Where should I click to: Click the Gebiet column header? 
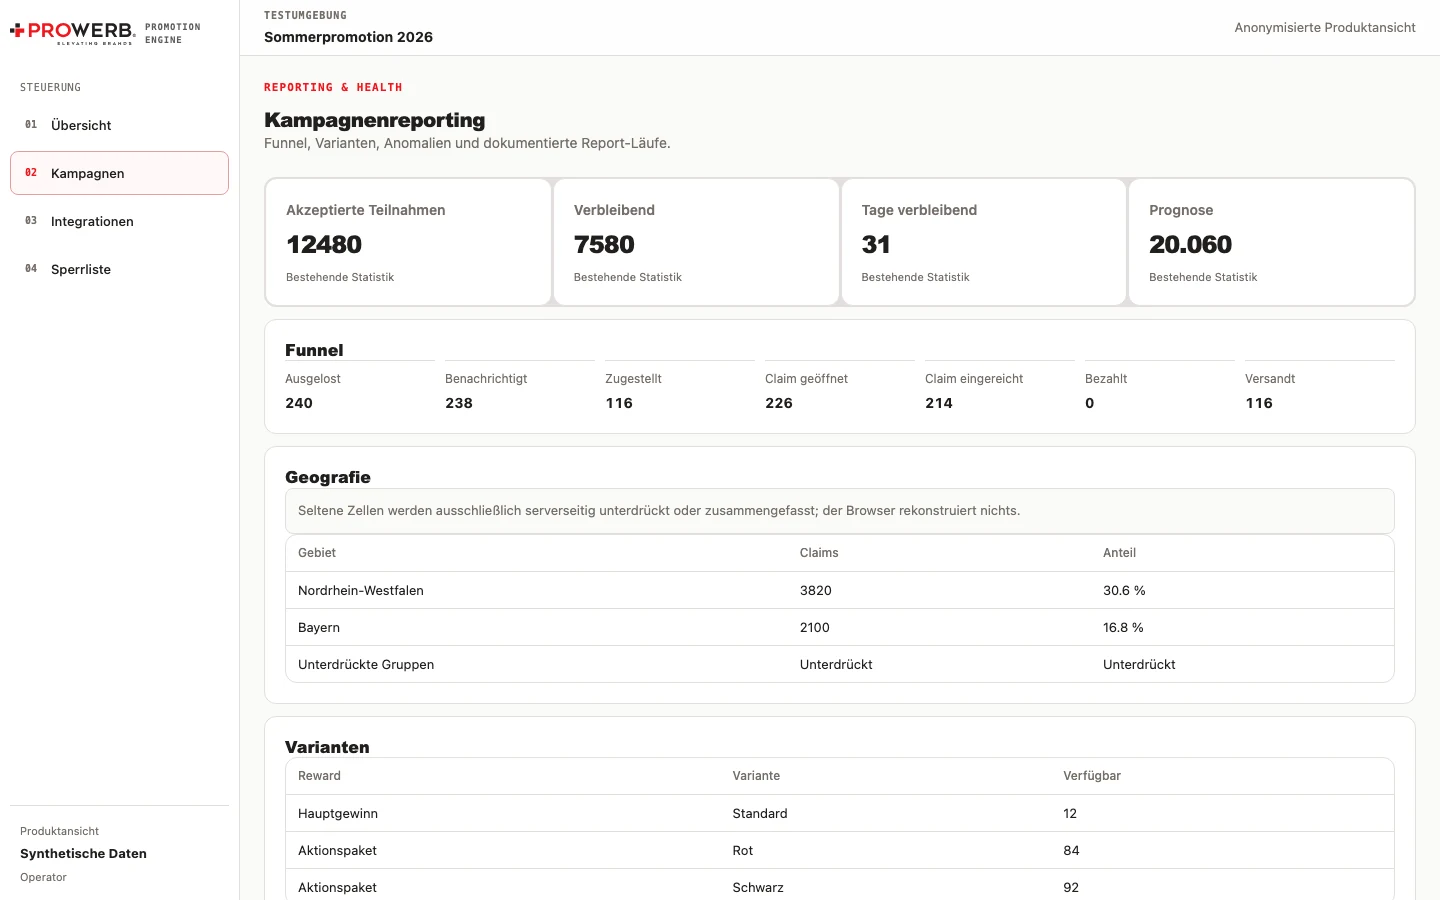pyautogui.click(x=317, y=553)
